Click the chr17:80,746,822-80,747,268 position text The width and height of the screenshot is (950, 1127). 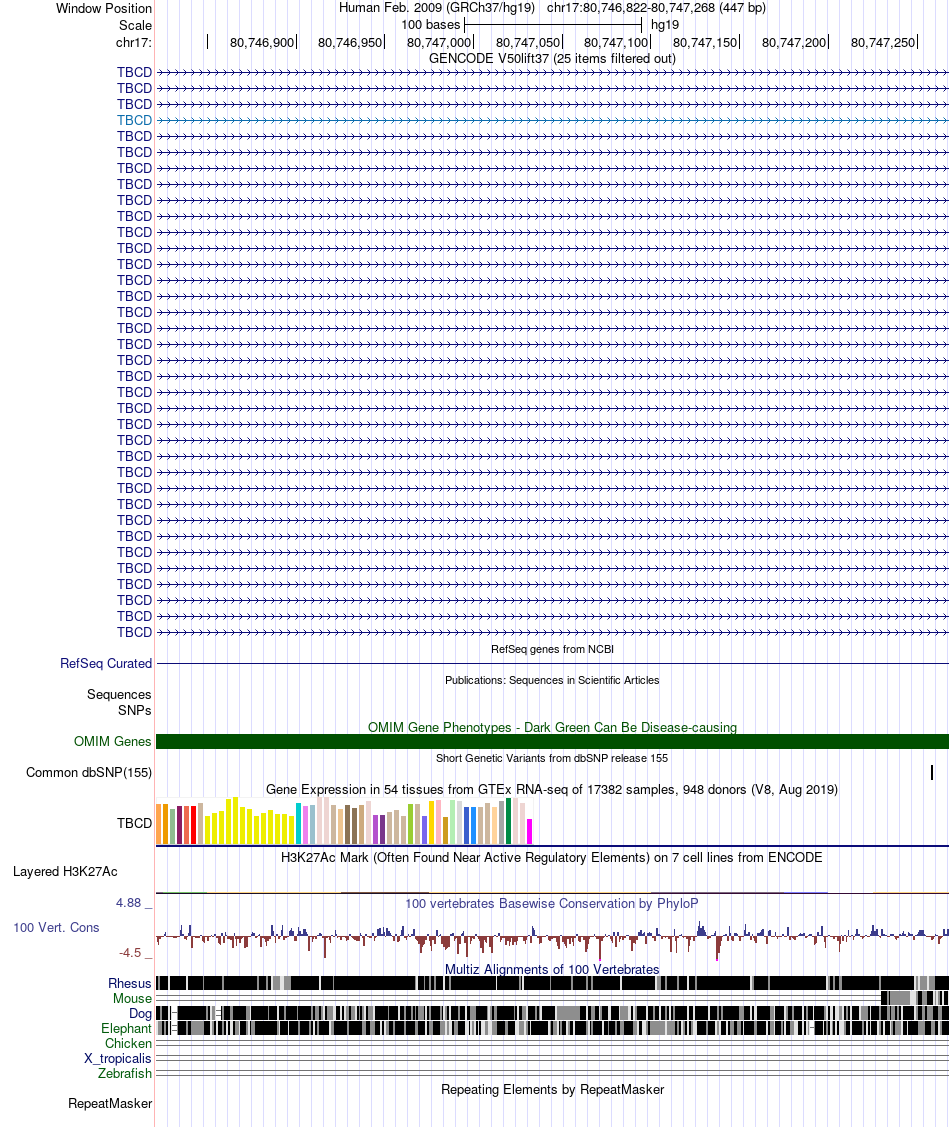[656, 8]
